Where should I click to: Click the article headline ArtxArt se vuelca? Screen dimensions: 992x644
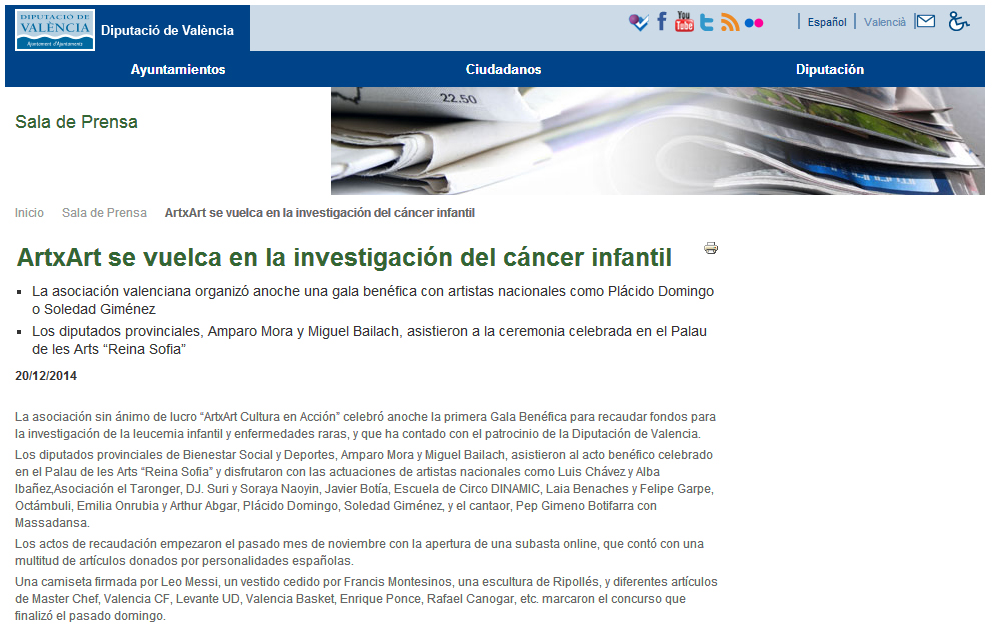(344, 257)
